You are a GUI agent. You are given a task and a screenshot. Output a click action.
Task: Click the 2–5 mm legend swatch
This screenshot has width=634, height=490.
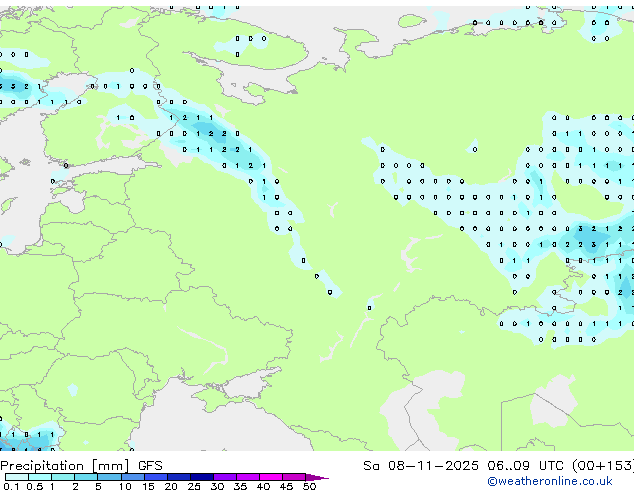click(86, 477)
